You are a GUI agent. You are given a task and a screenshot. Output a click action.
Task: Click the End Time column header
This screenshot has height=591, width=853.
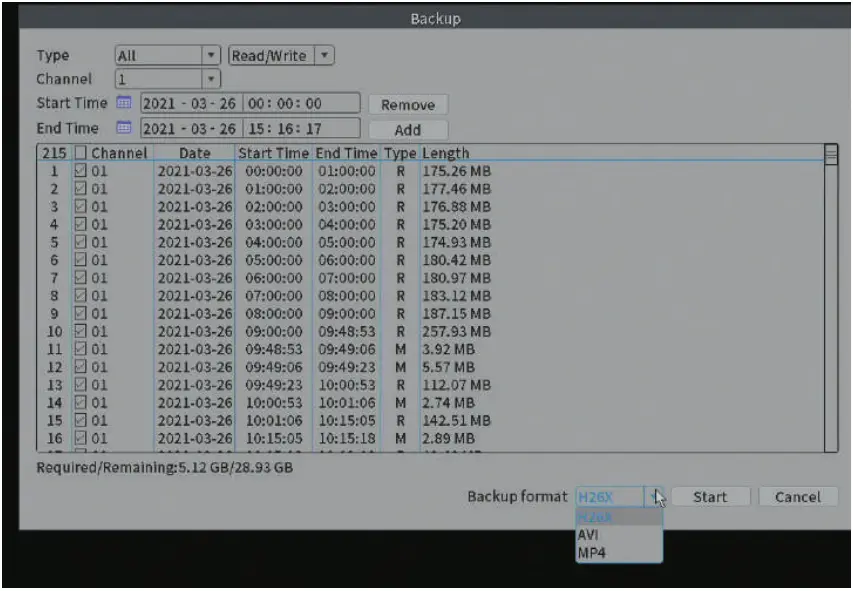pos(347,153)
